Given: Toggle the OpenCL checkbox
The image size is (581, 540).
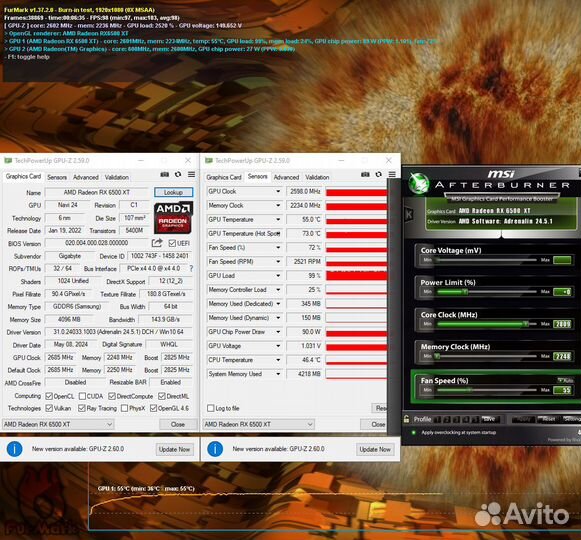Looking at the screenshot, I should click(49, 396).
